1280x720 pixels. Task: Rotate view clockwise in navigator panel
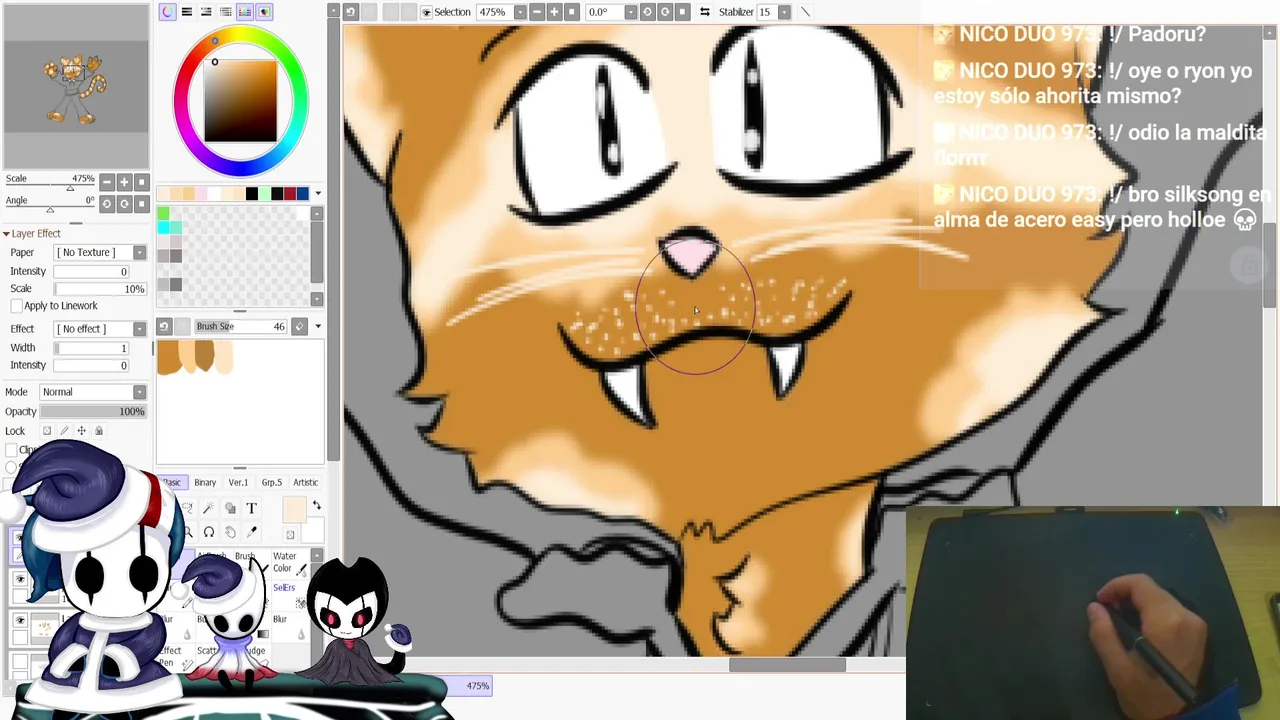pyautogui.click(x=124, y=204)
